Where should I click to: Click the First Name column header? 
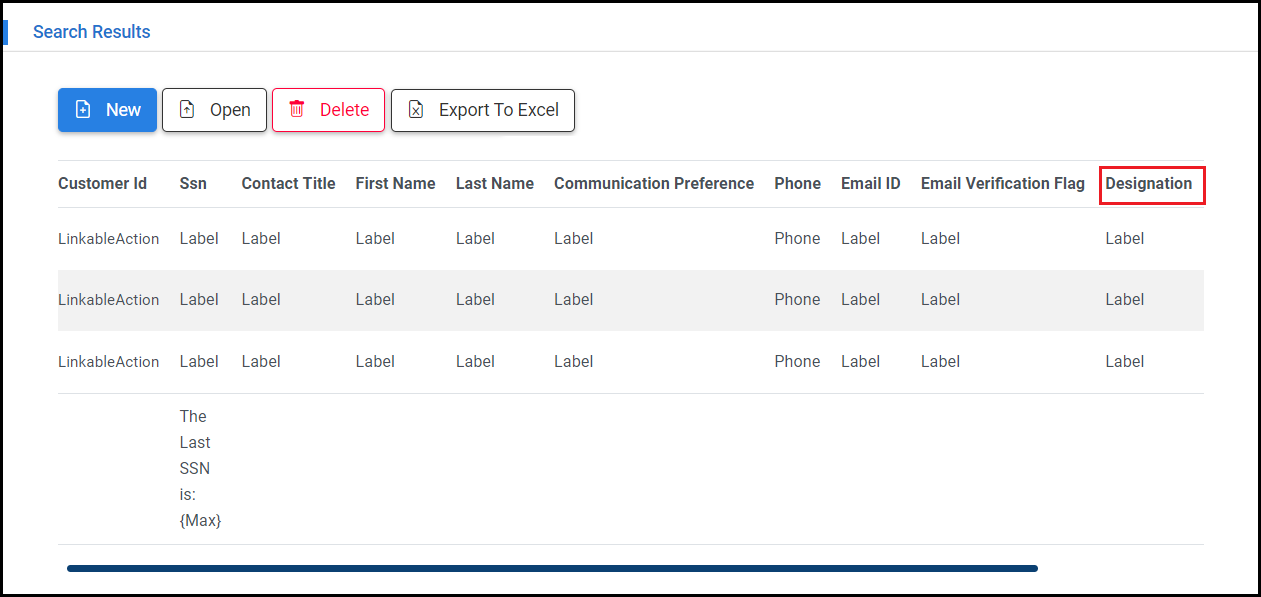[x=395, y=184]
